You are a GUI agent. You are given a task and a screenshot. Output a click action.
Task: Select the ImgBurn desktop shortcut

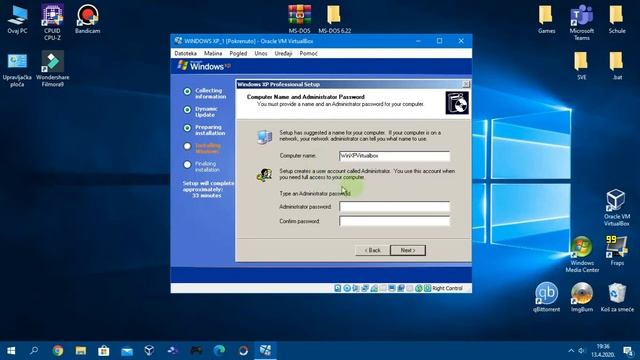pyautogui.click(x=582, y=297)
